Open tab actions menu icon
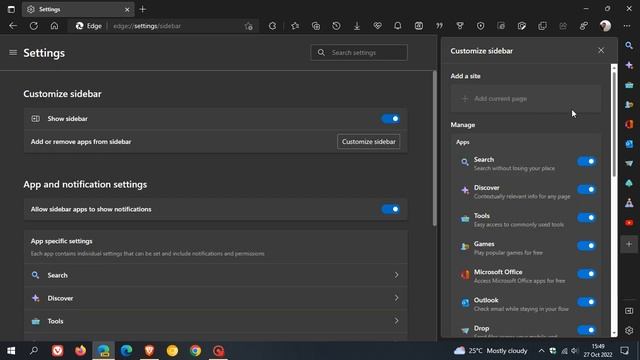The height and width of the screenshot is (360, 640). pyautogui.click(x=11, y=9)
